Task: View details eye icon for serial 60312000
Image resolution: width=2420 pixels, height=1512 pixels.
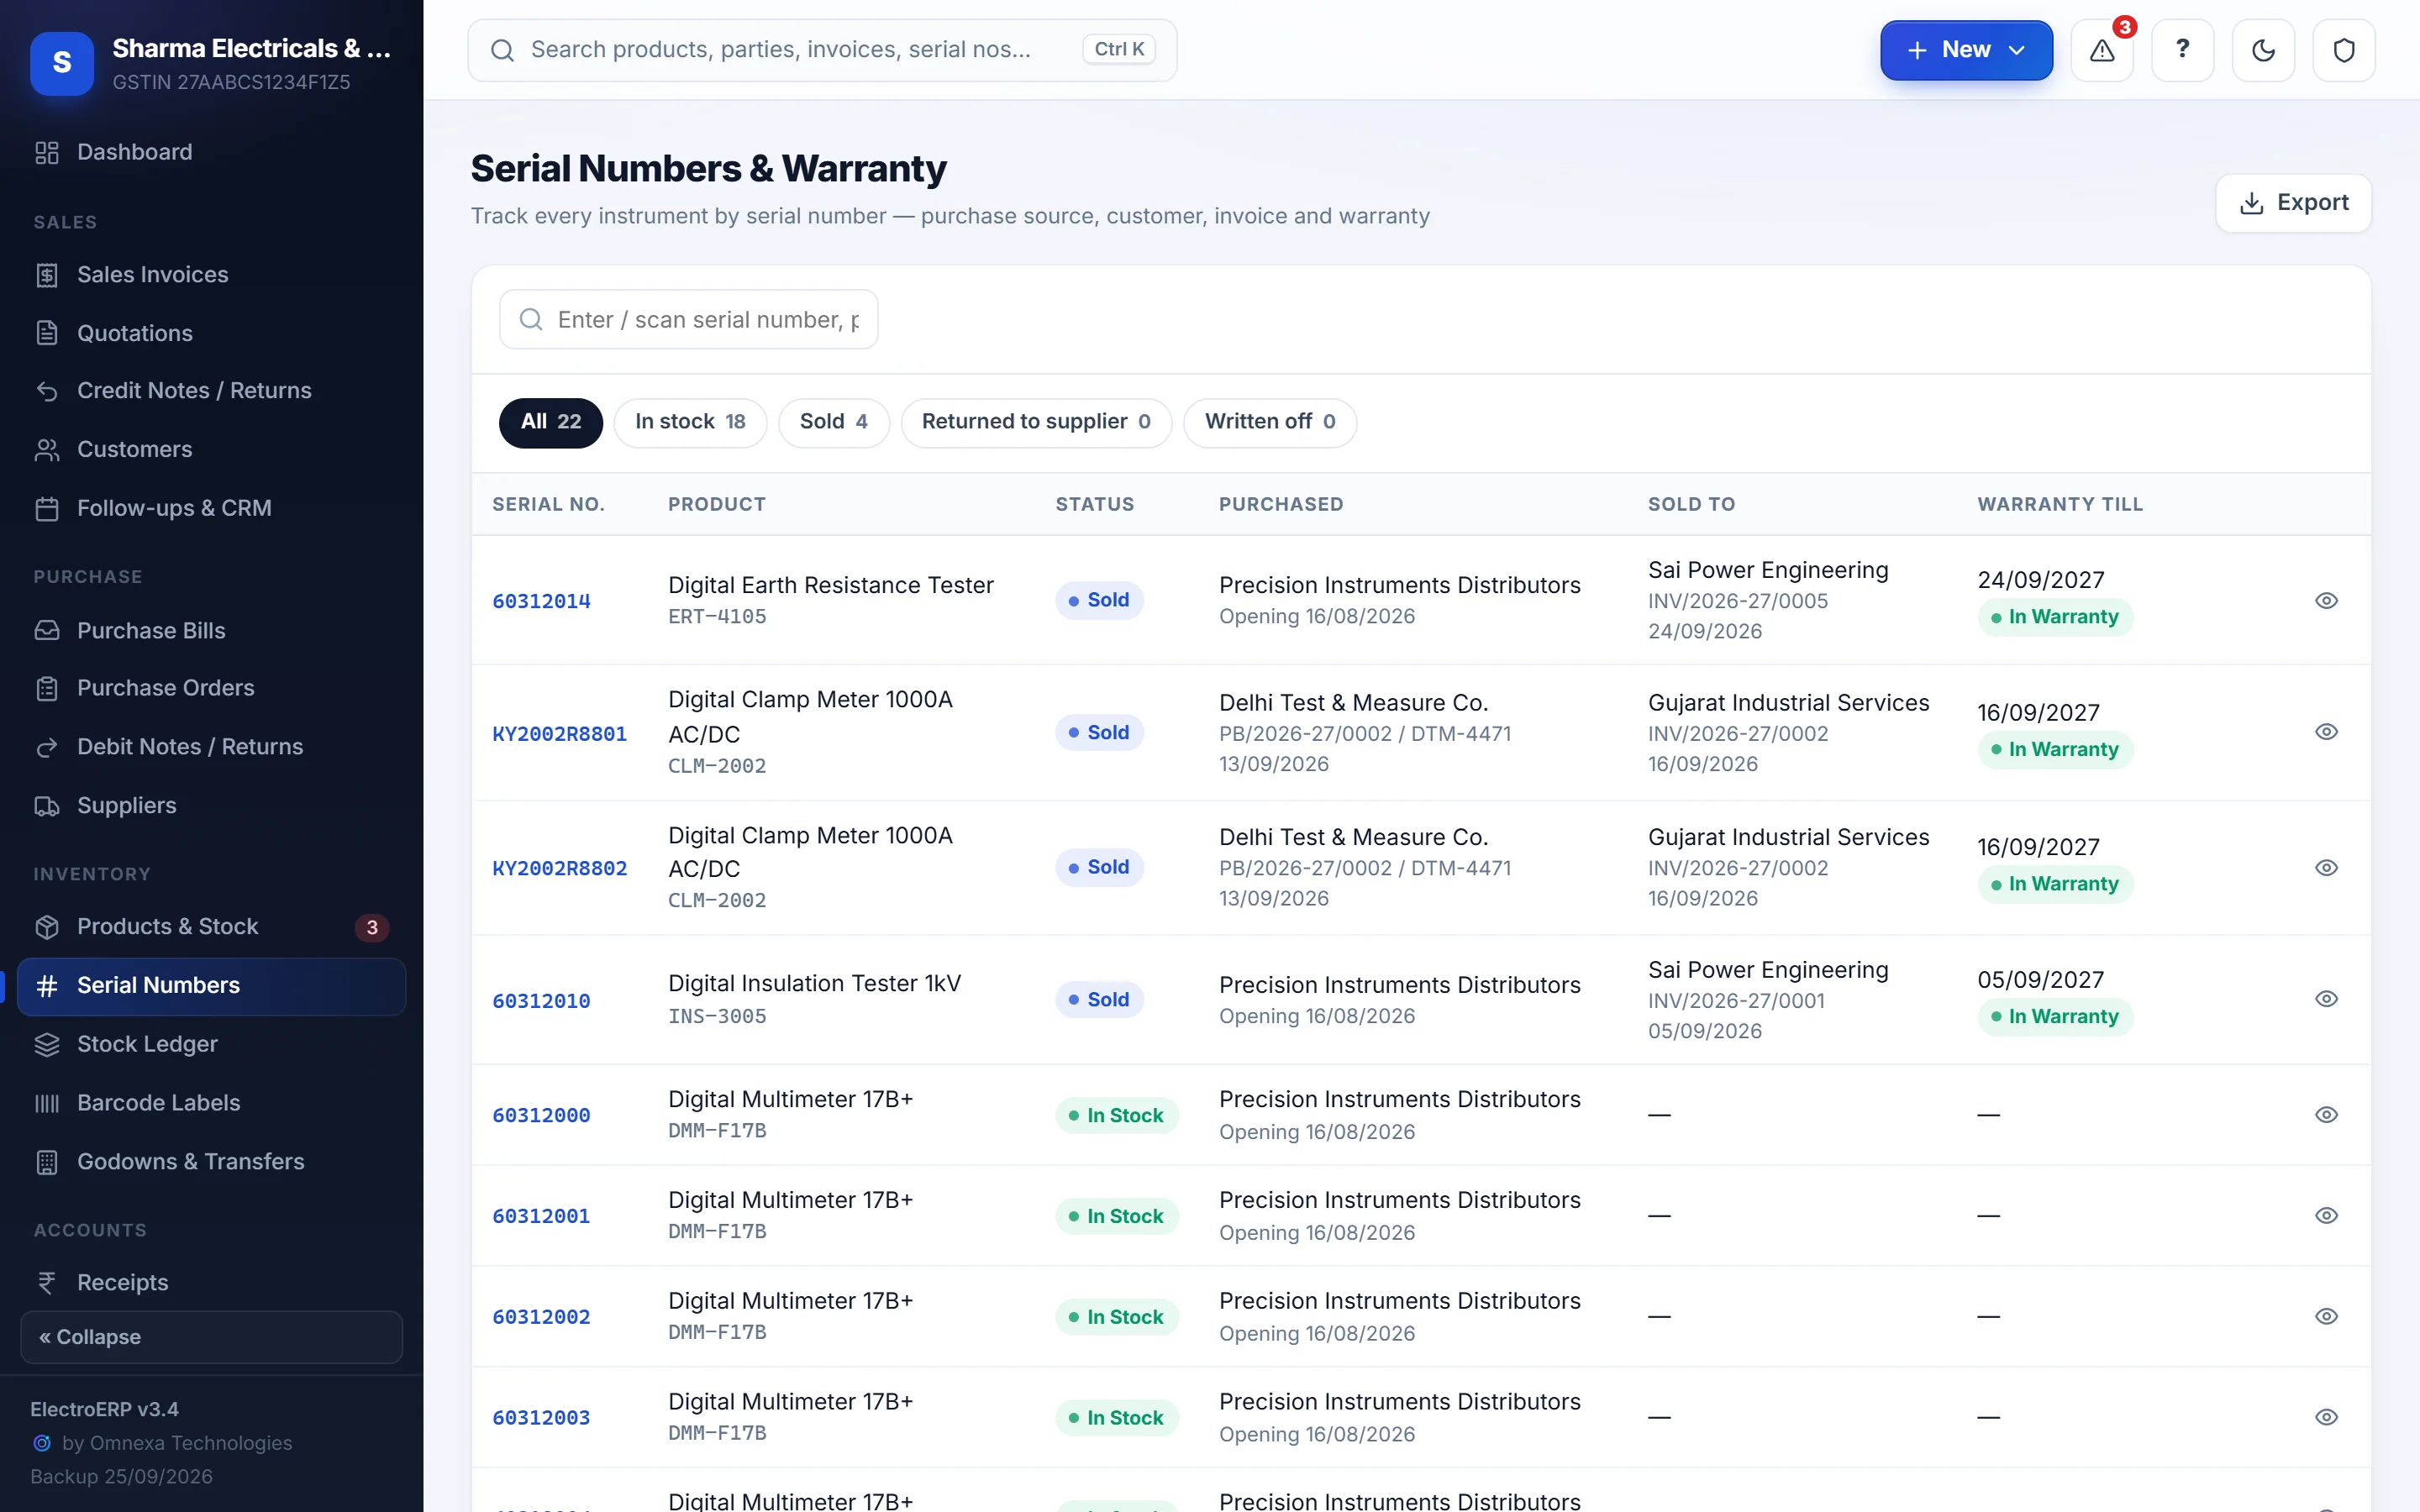Action: 2326,1114
